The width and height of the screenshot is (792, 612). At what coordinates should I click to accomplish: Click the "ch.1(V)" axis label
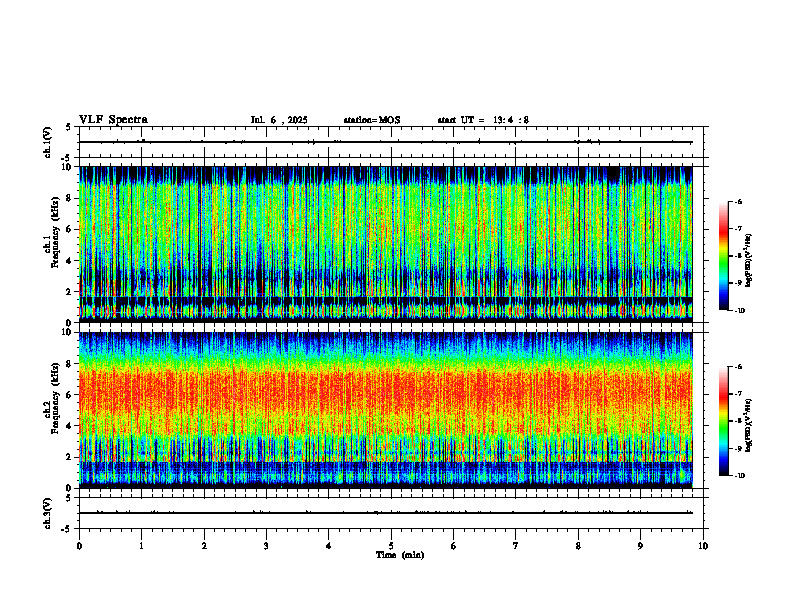tap(47, 142)
